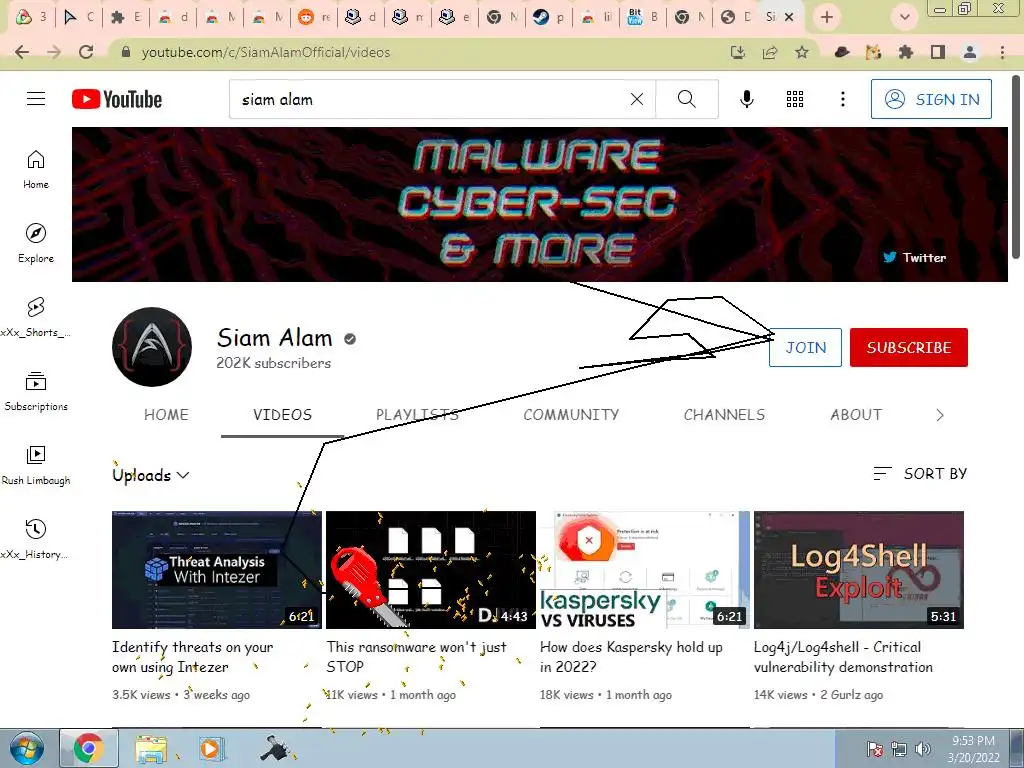Viewport: 1024px width, 768px height.
Task: Open the Twitter link on banner
Action: [x=914, y=257]
